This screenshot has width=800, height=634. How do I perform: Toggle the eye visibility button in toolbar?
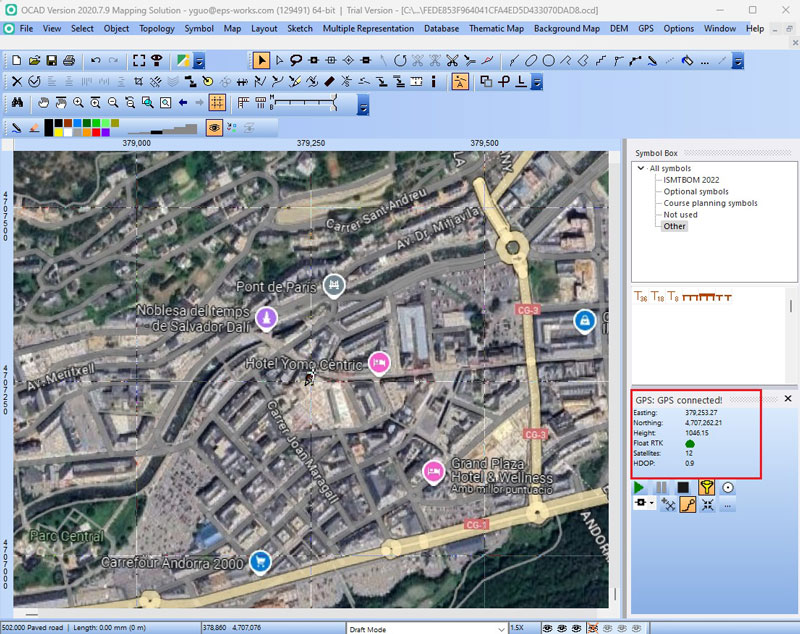pos(214,127)
